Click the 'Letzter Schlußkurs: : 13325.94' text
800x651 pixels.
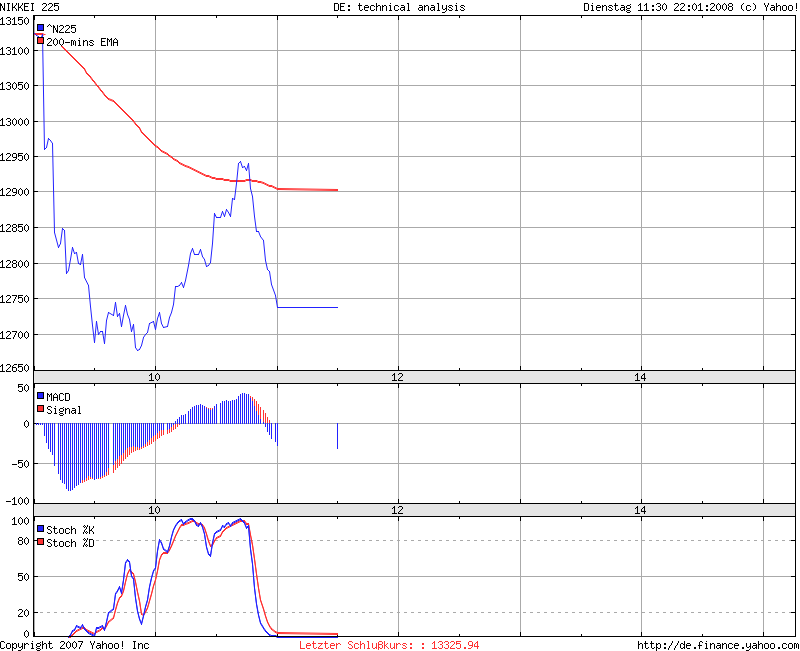click(389, 645)
